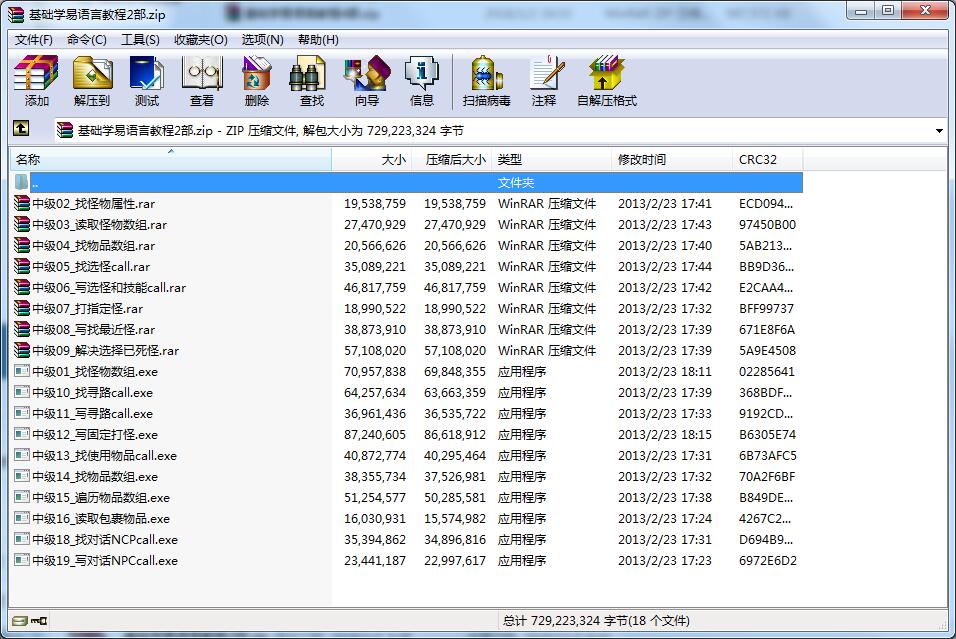
Task: Click the 测试 (Test) toolbar icon
Action: pos(147,82)
